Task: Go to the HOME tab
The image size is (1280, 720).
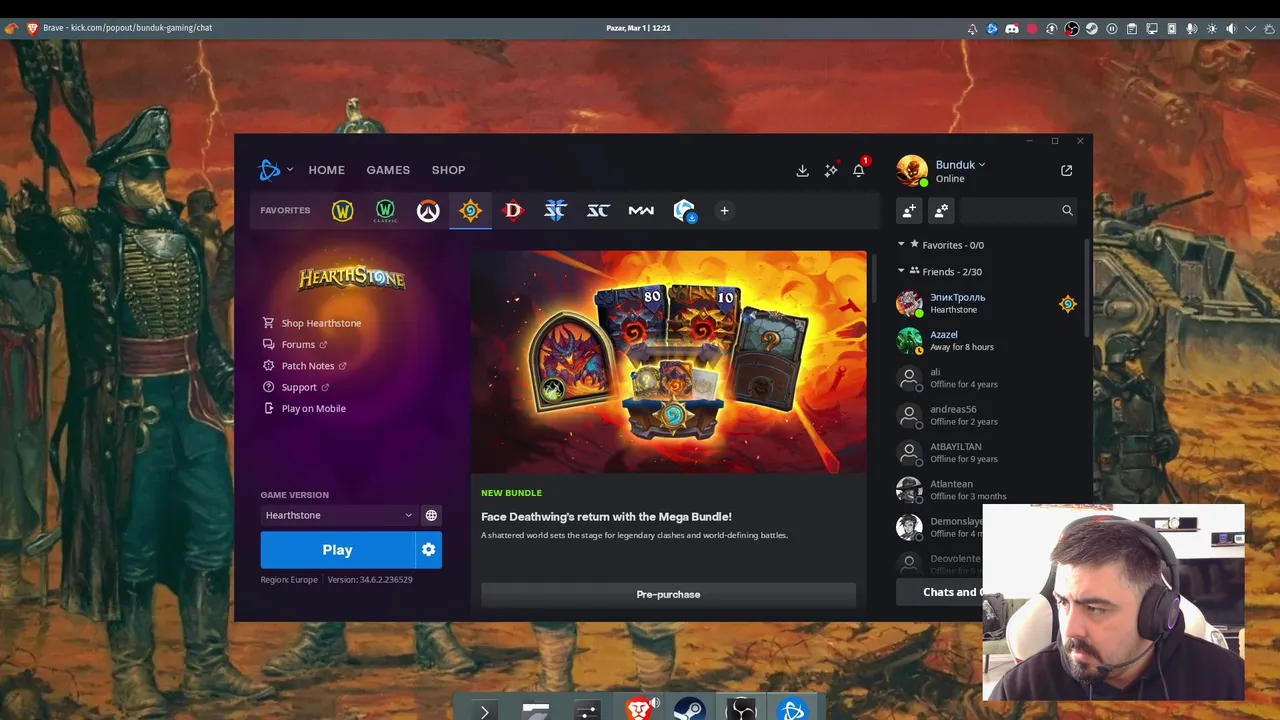Action: click(x=326, y=170)
